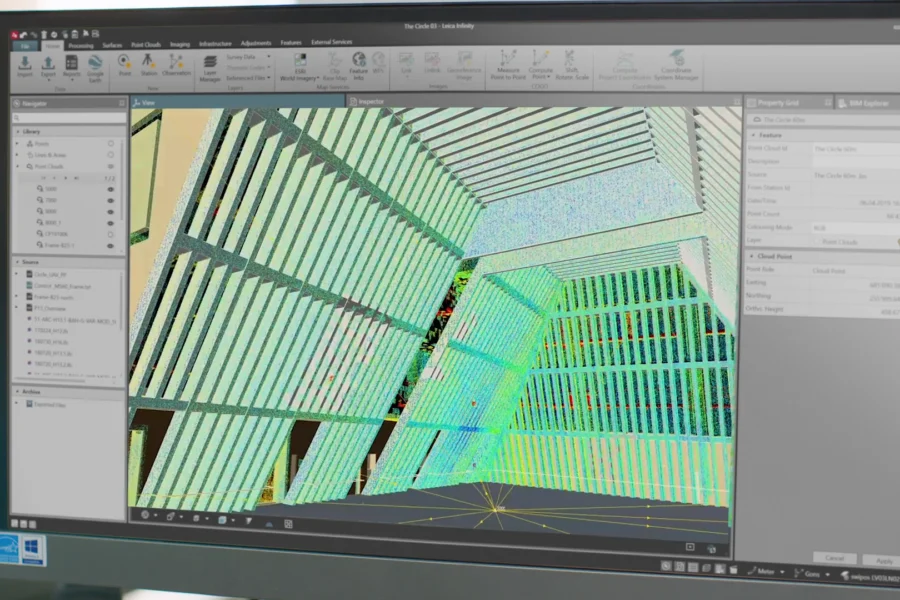Select the Shift, Rotate, Scale tool
The image size is (900, 600).
(x=571, y=65)
